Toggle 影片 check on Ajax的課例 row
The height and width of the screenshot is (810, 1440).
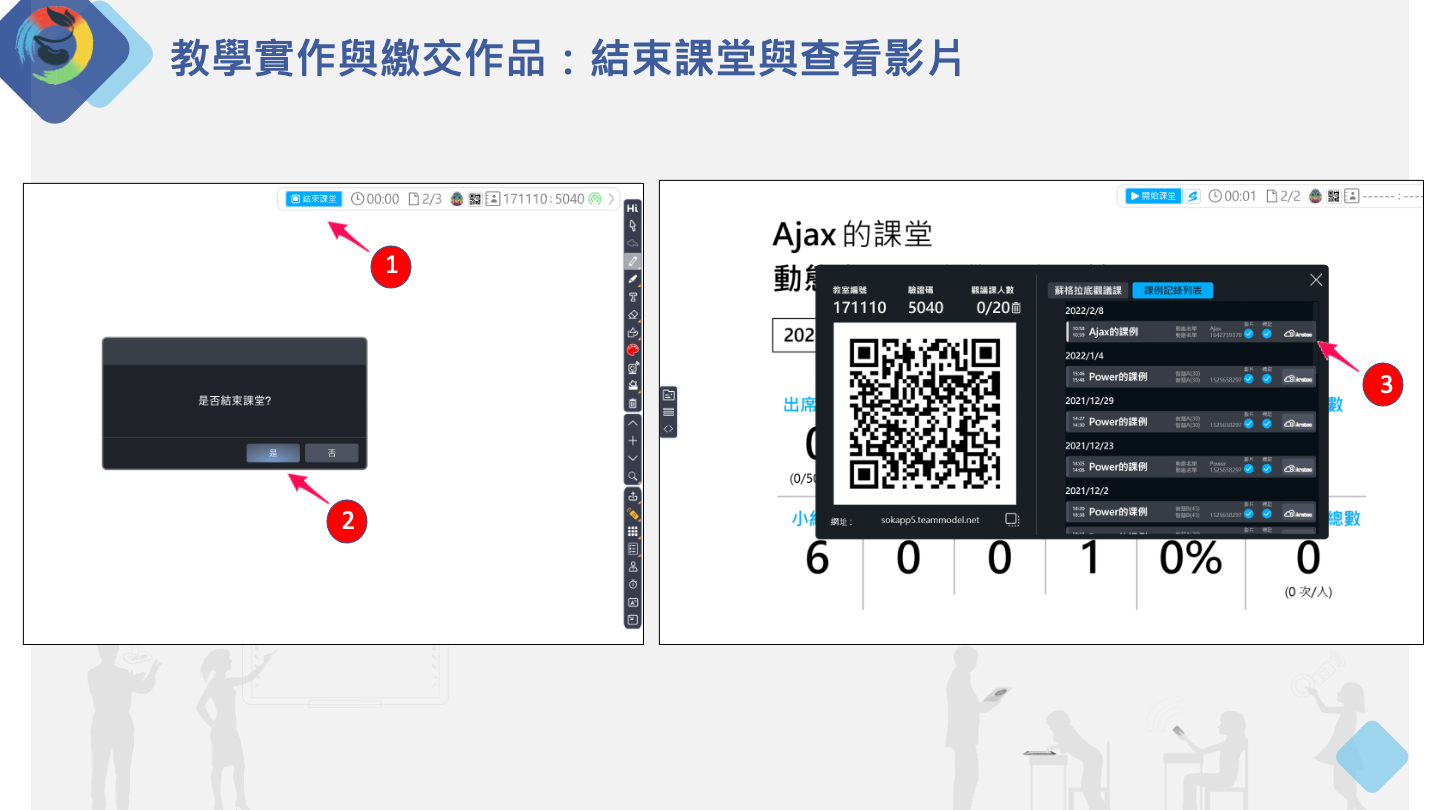[1248, 334]
